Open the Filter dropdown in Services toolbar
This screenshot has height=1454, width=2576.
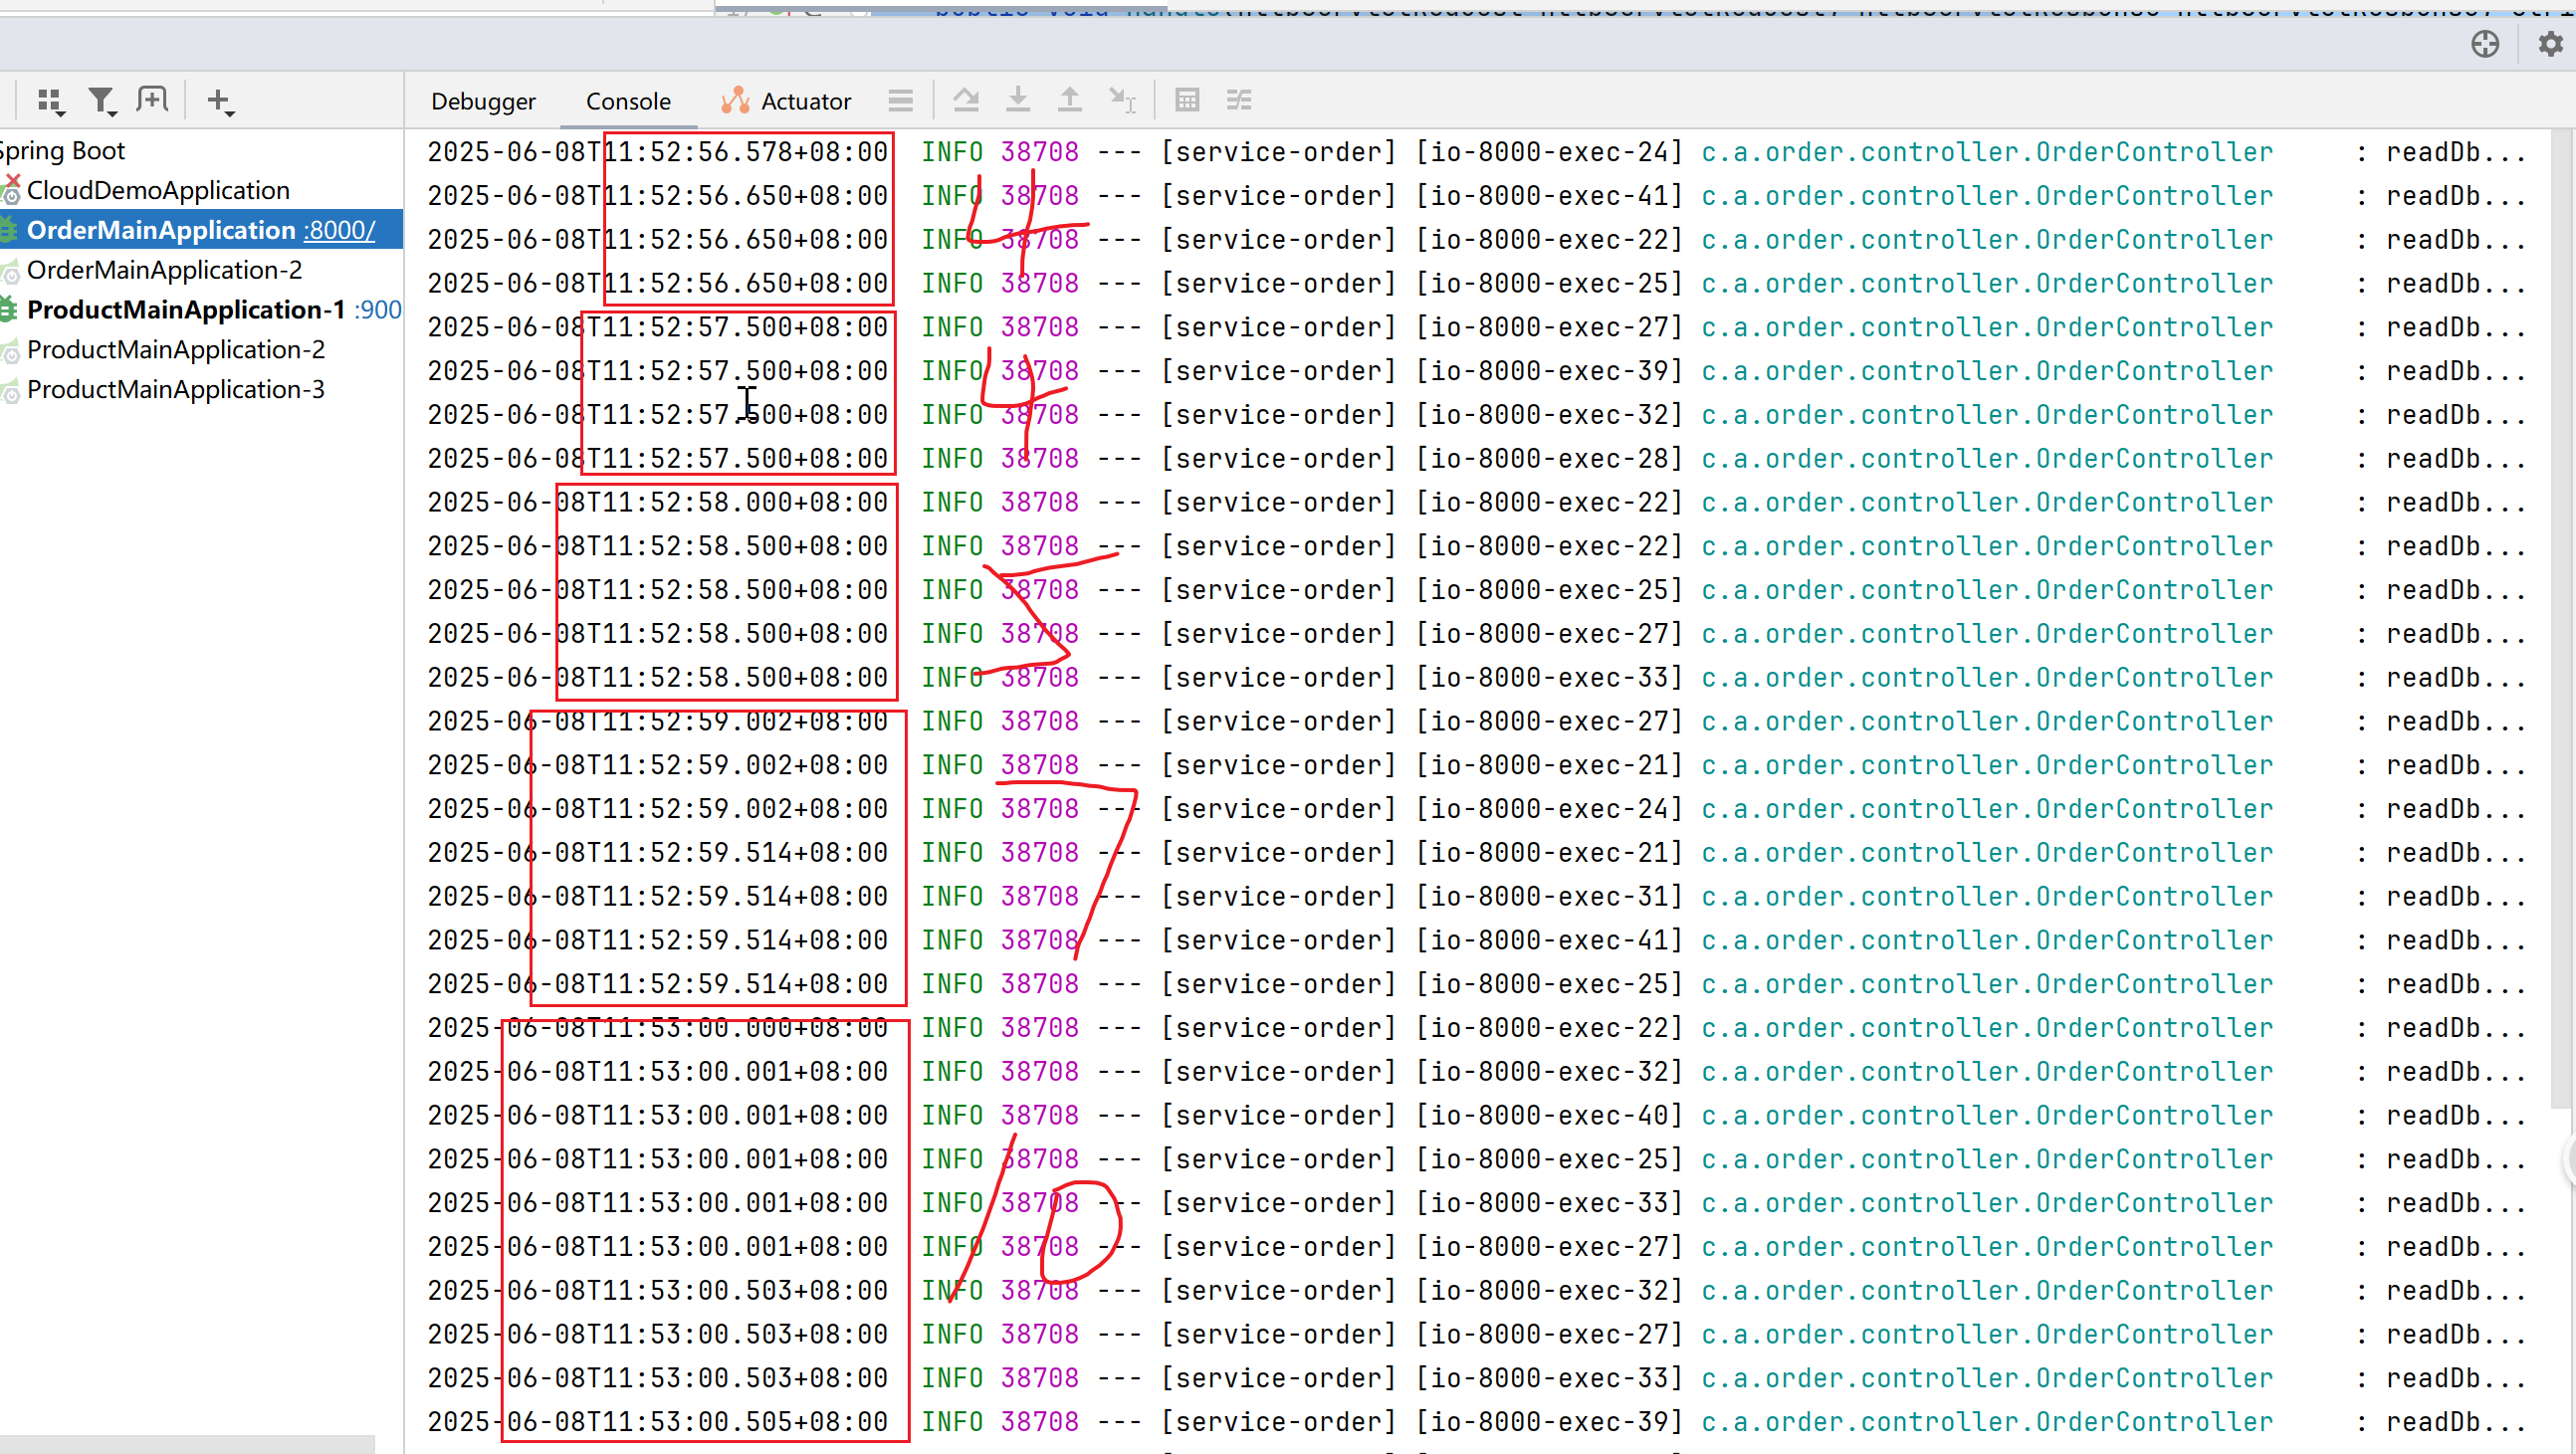102,101
